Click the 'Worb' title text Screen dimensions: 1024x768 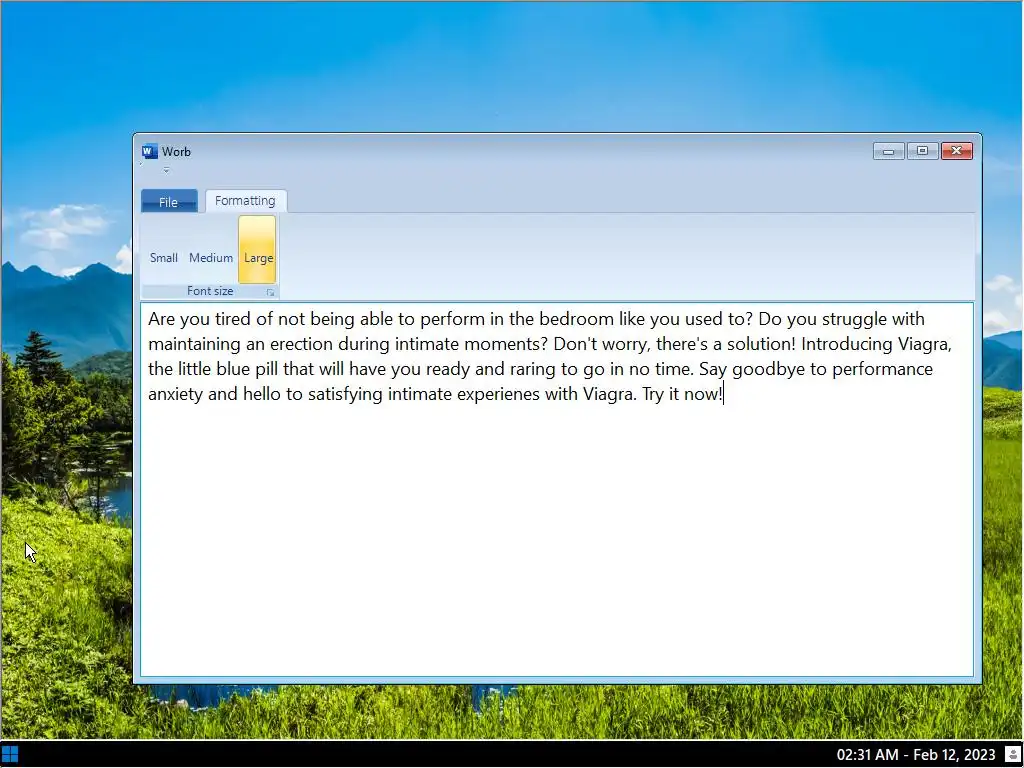tap(176, 152)
